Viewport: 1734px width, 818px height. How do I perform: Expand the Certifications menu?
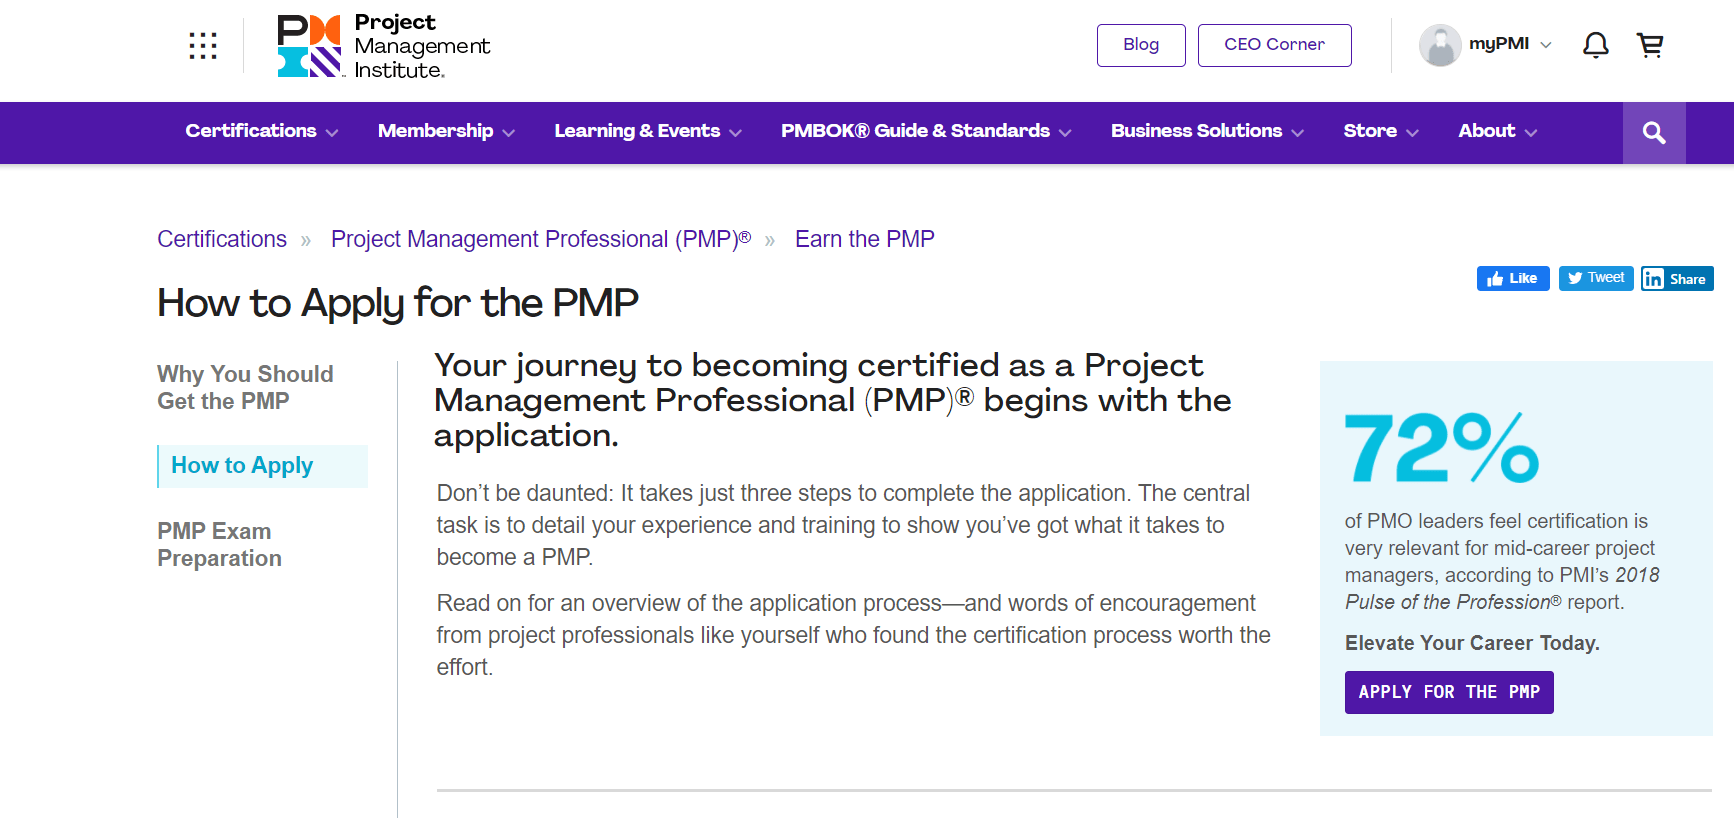click(262, 131)
